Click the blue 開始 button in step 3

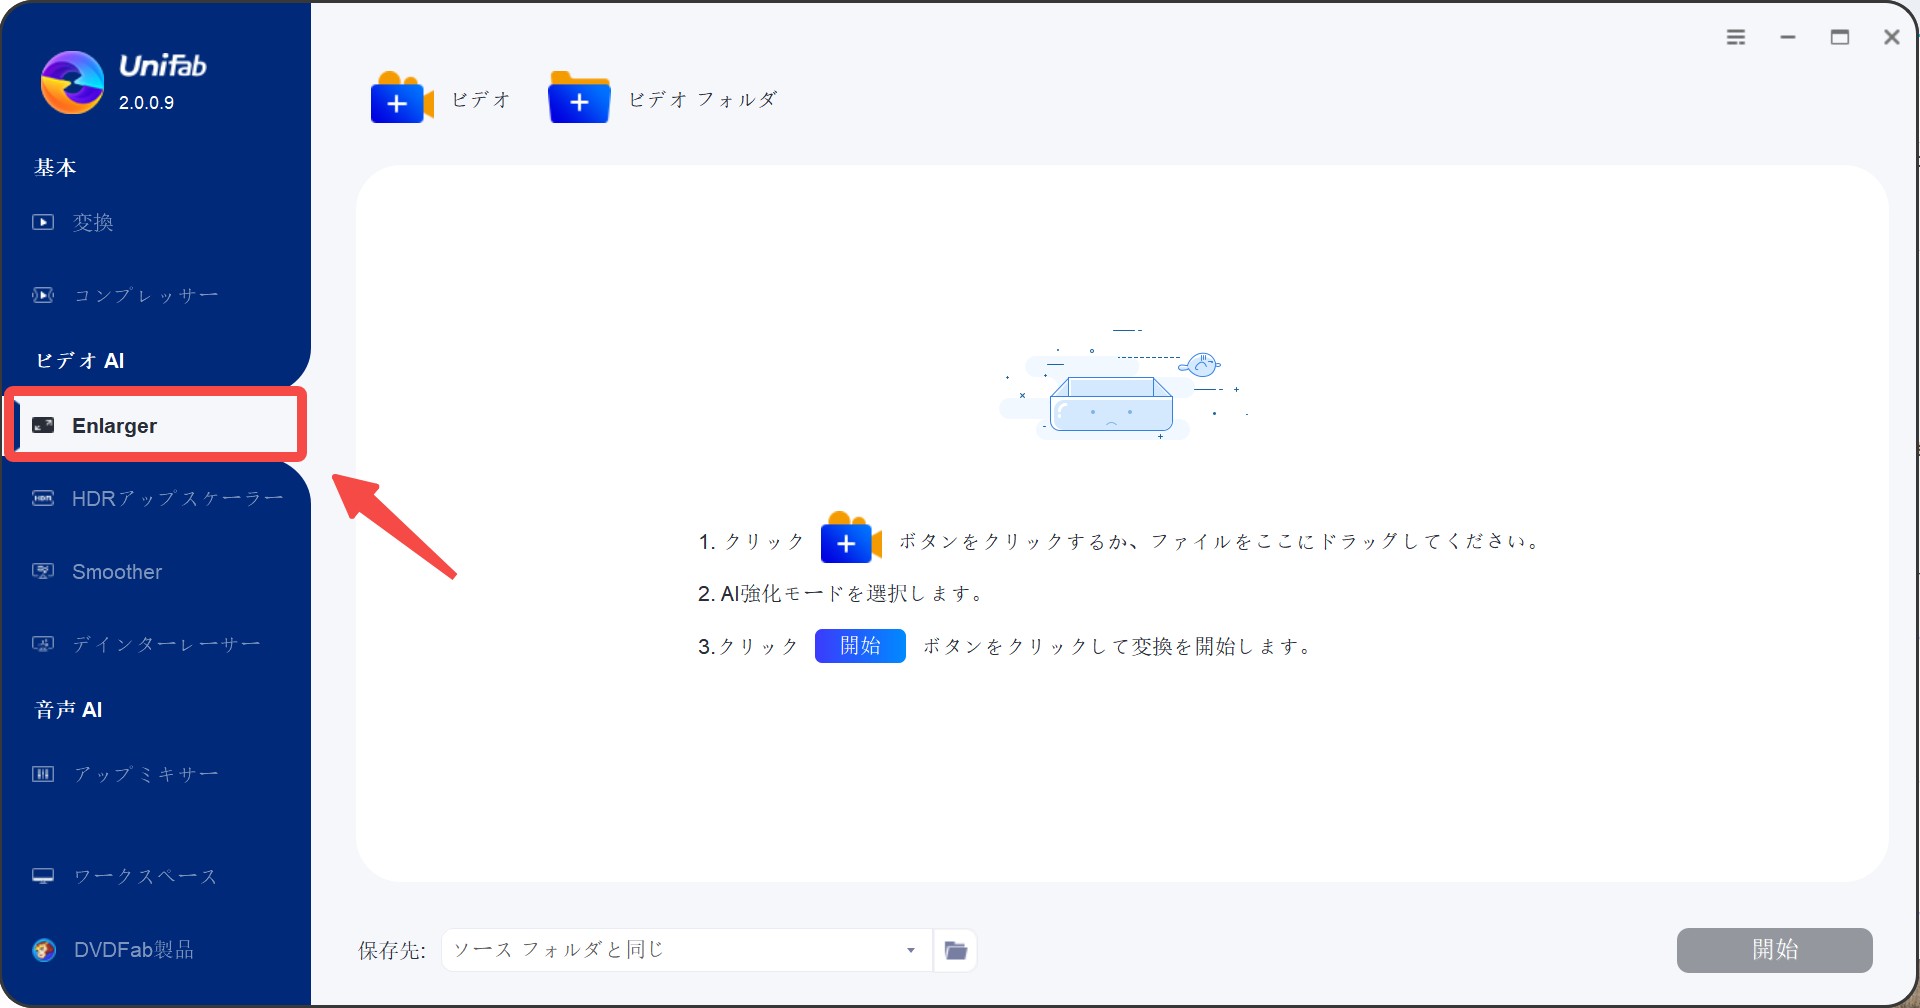click(860, 646)
